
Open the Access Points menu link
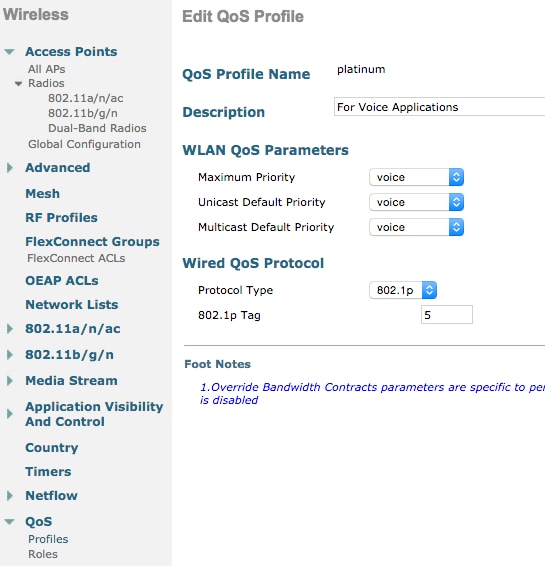coord(71,52)
